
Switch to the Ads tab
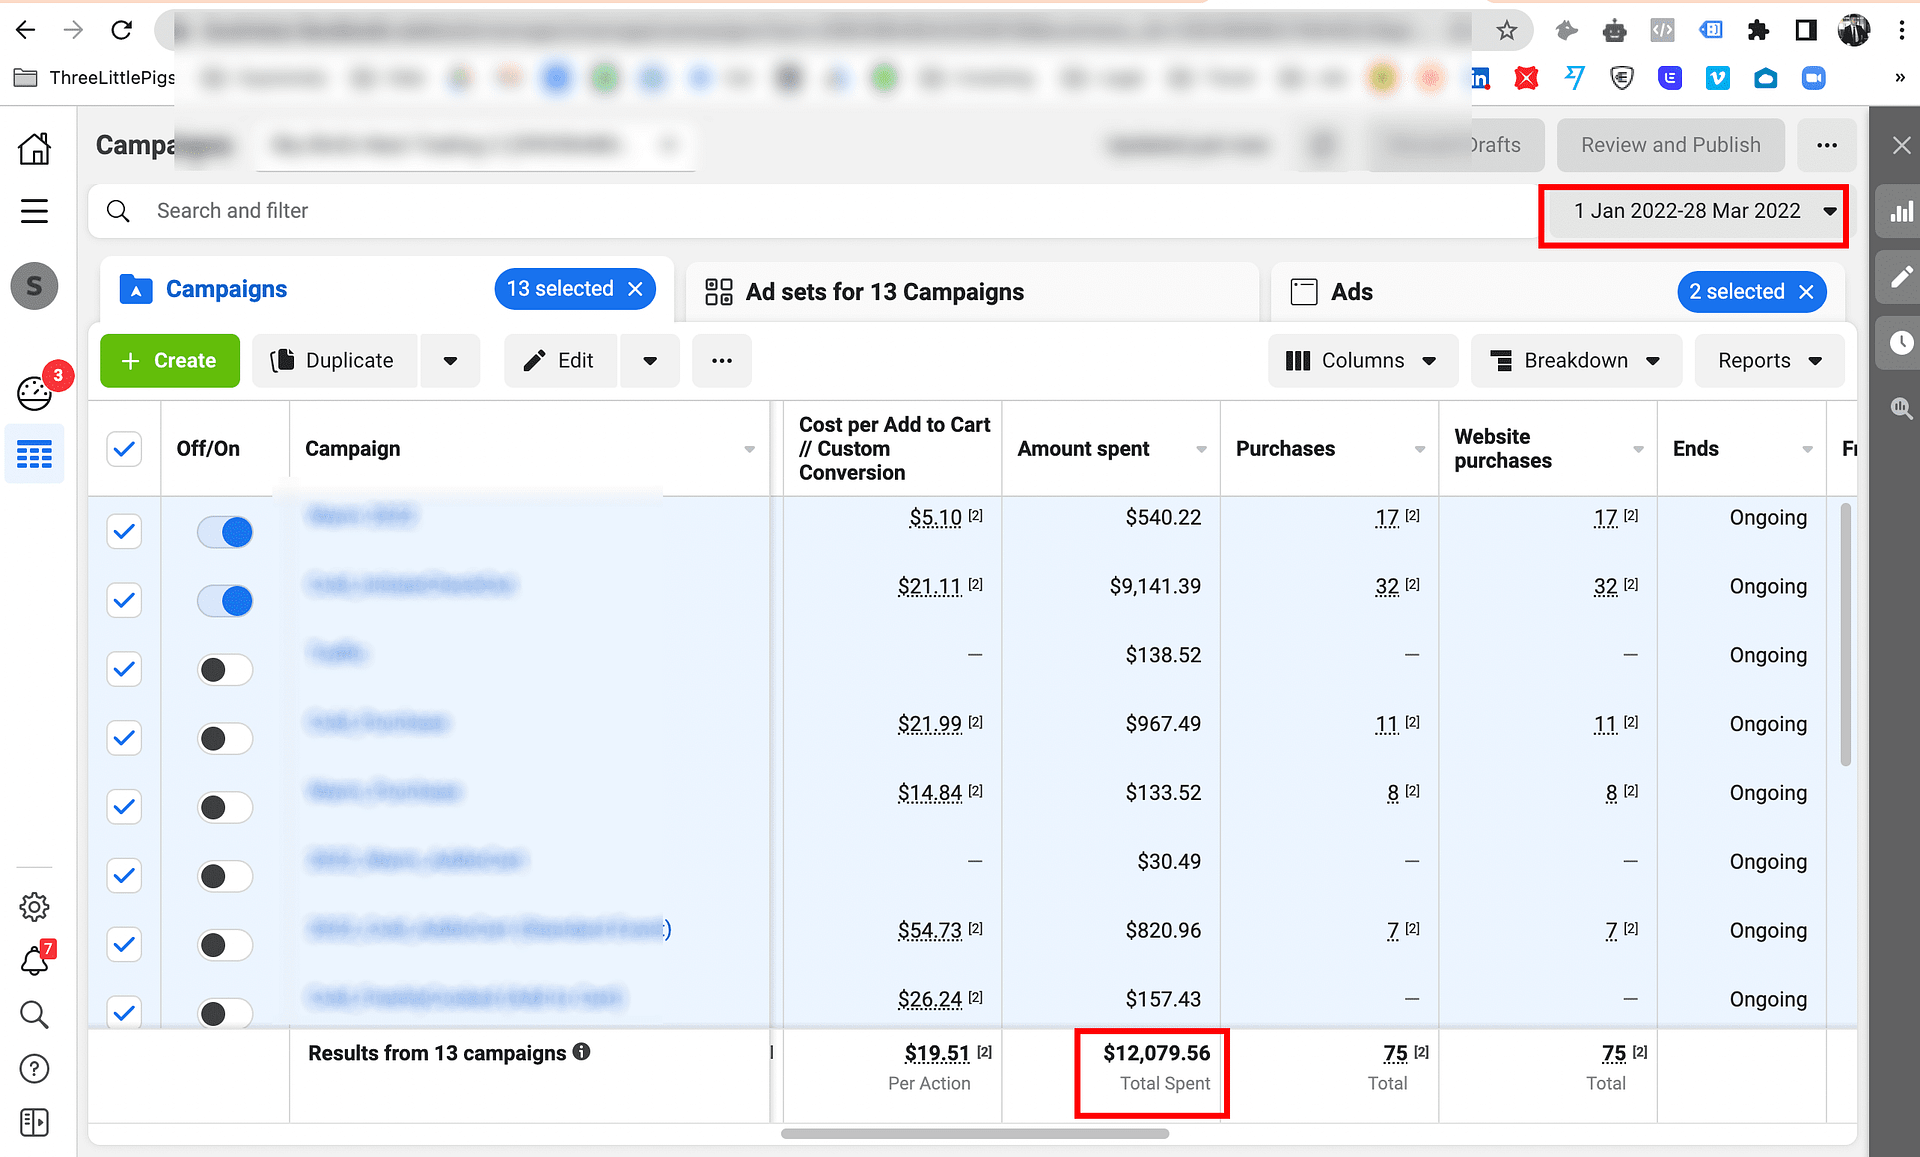coord(1351,292)
